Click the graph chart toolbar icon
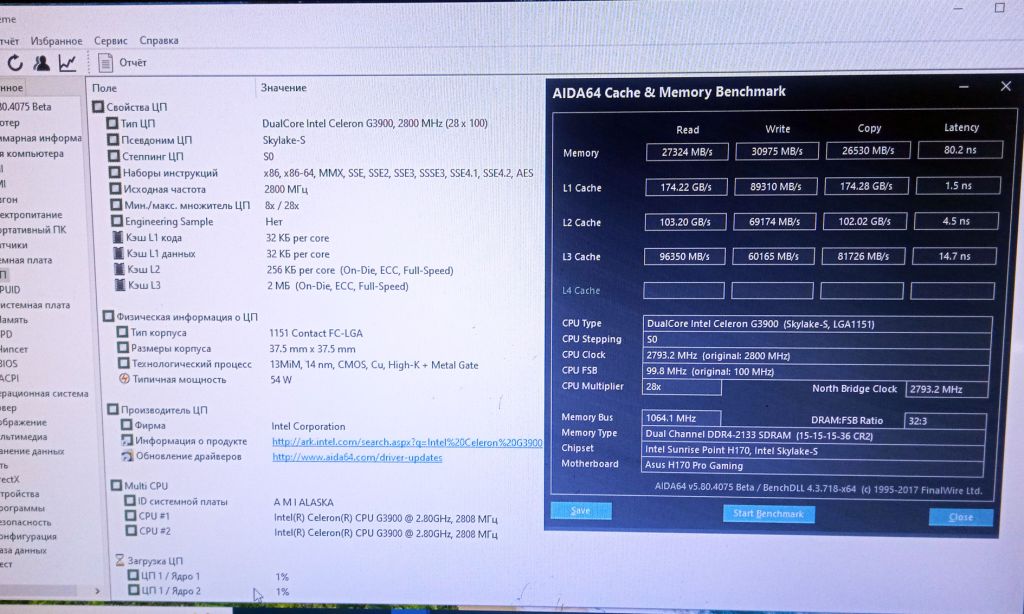 (67, 63)
